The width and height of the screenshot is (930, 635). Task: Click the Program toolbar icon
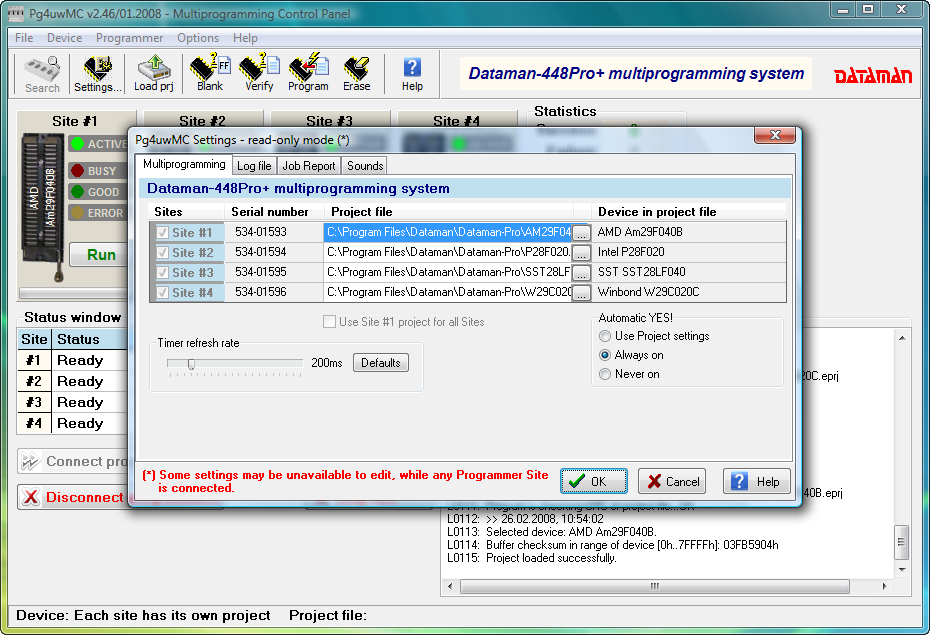point(308,74)
